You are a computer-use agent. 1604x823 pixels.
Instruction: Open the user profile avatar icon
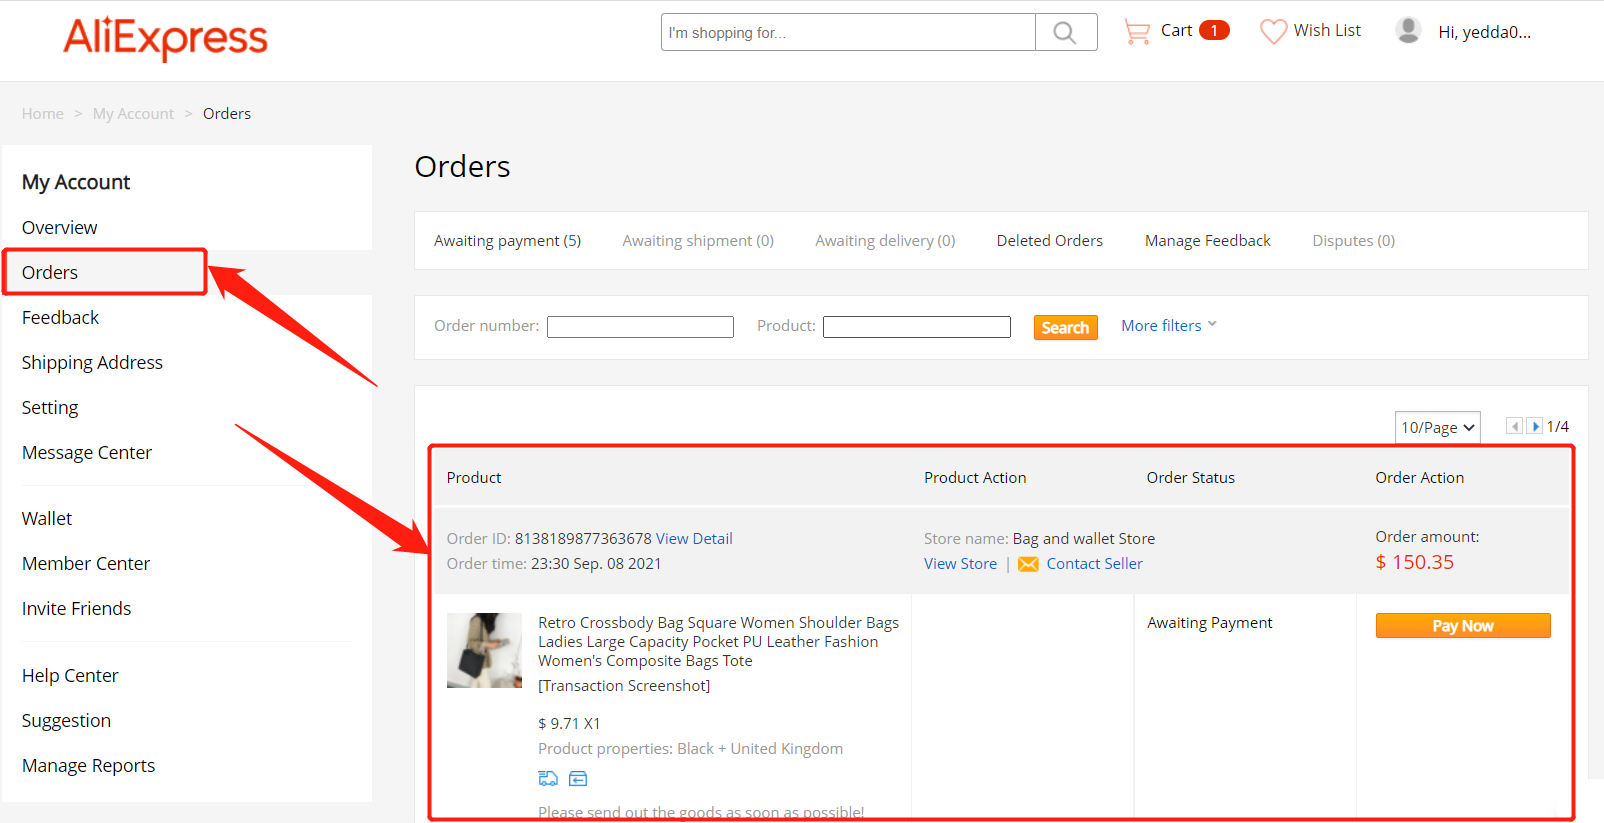coord(1408,31)
